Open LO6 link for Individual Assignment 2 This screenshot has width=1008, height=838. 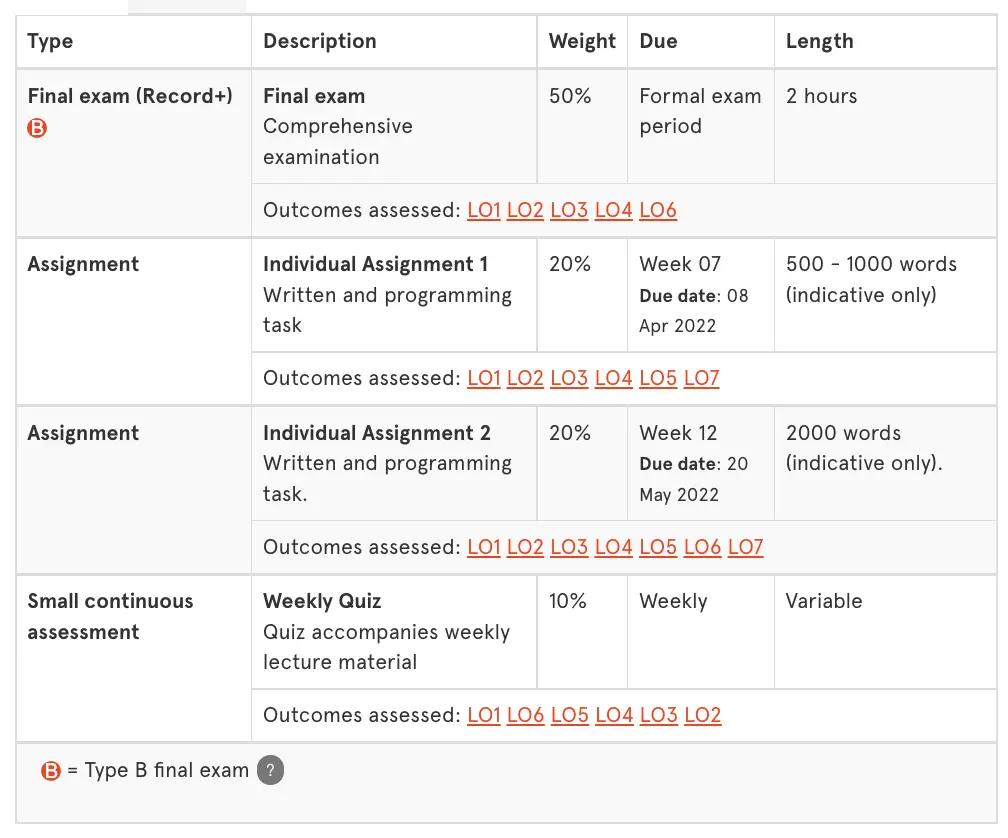pos(702,547)
